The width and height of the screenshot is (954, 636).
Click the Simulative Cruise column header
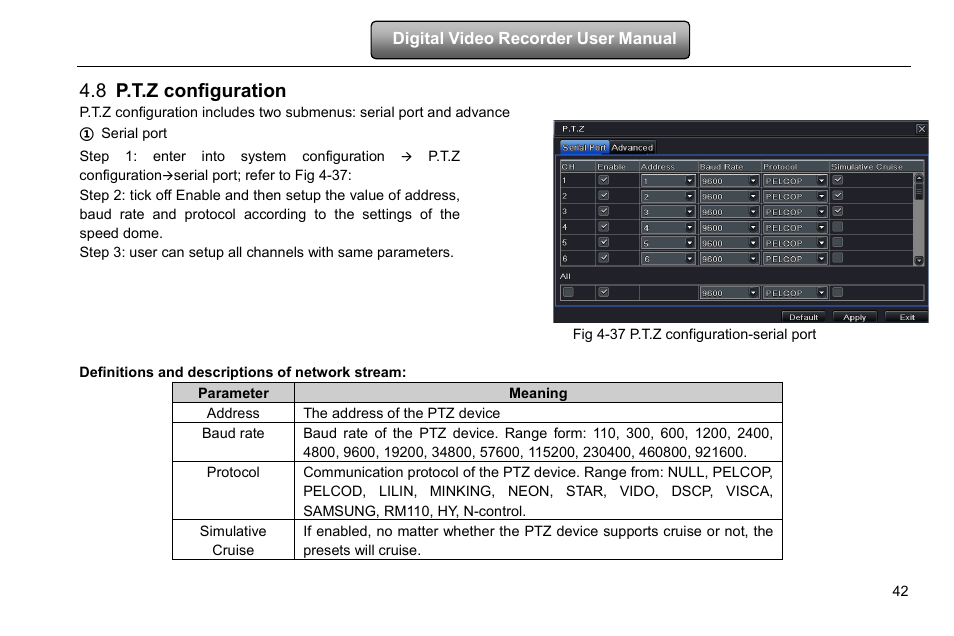tap(867, 166)
